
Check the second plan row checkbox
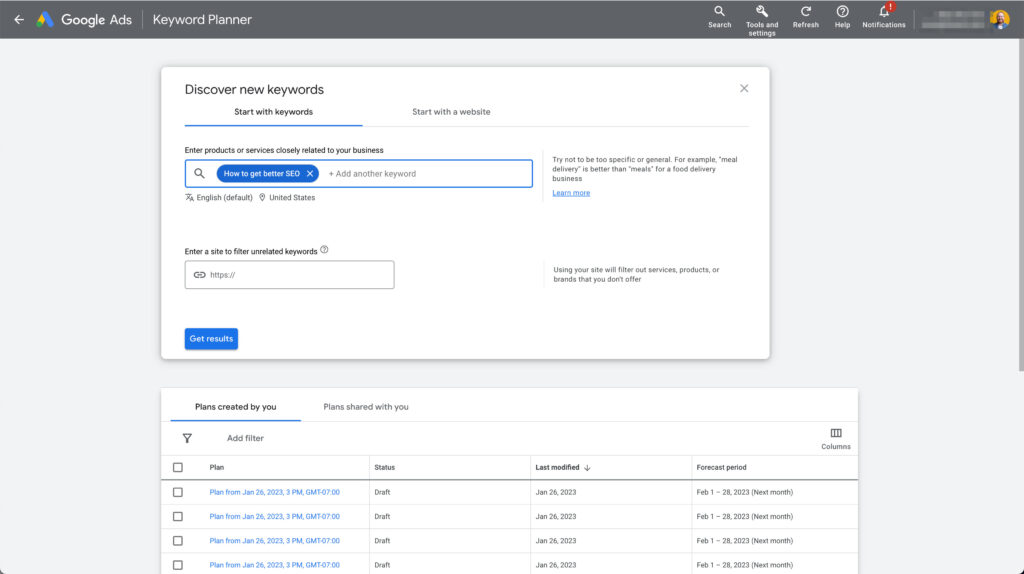tap(178, 516)
